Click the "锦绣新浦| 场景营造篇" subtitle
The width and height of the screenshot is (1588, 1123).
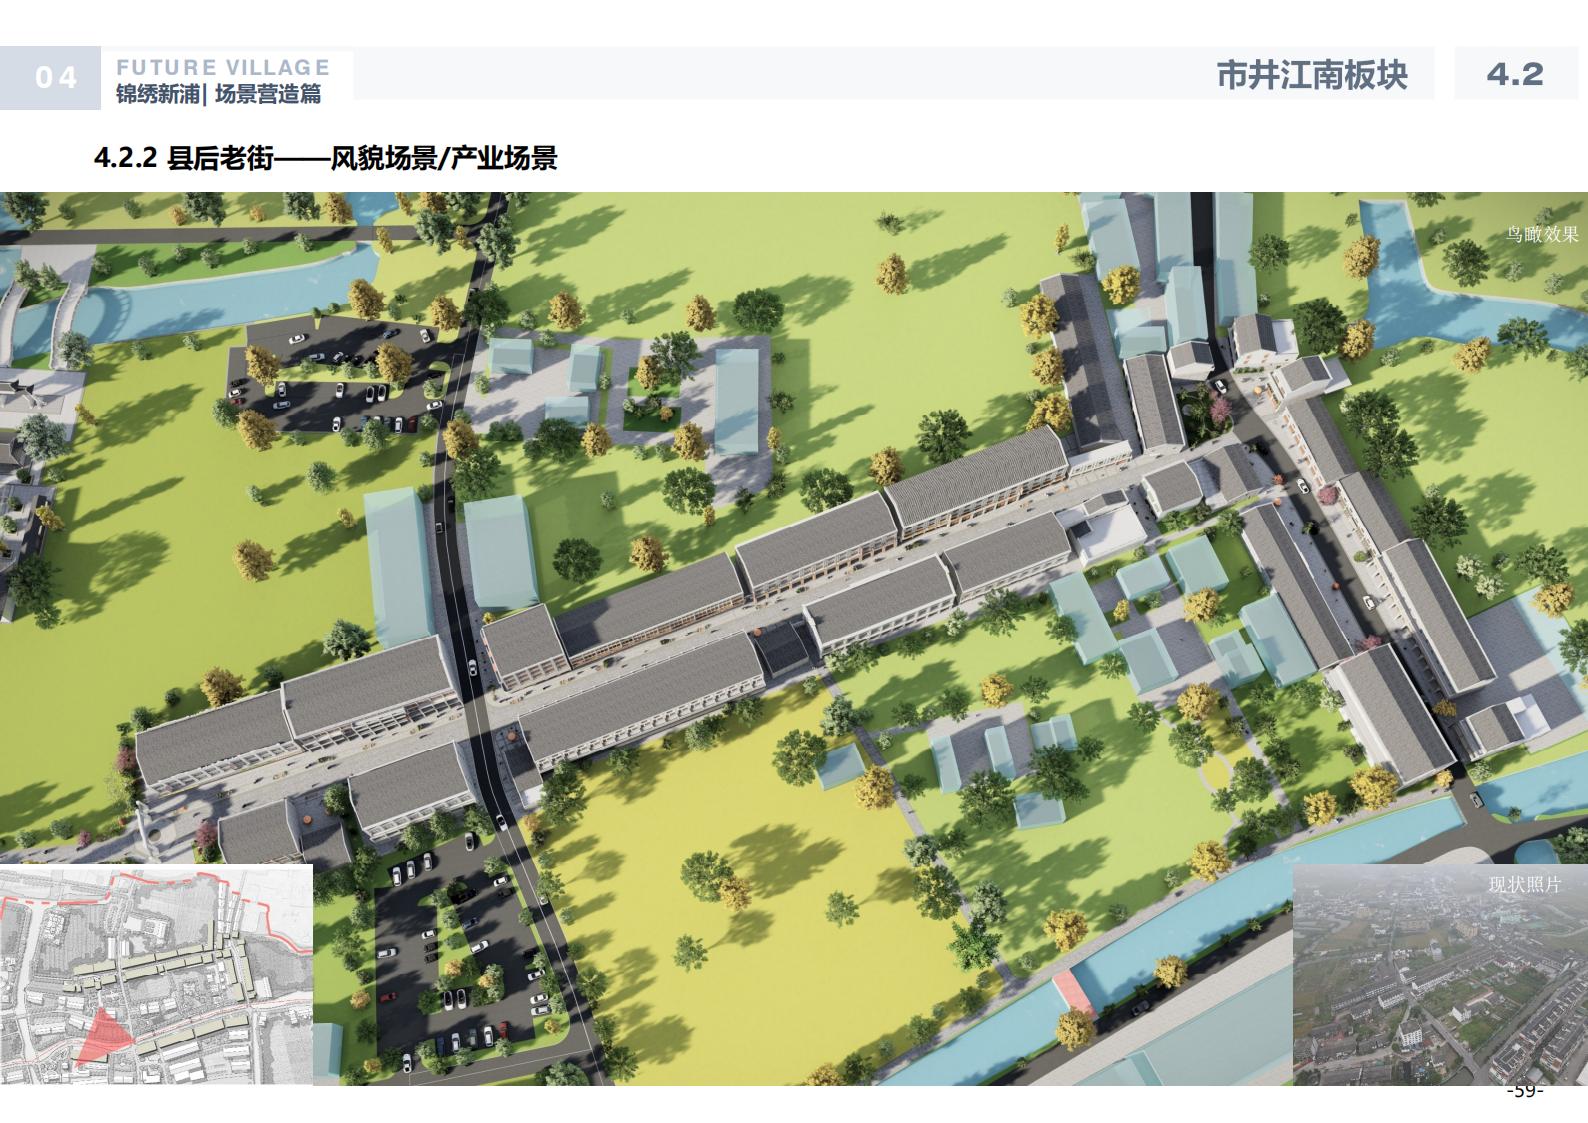[219, 95]
